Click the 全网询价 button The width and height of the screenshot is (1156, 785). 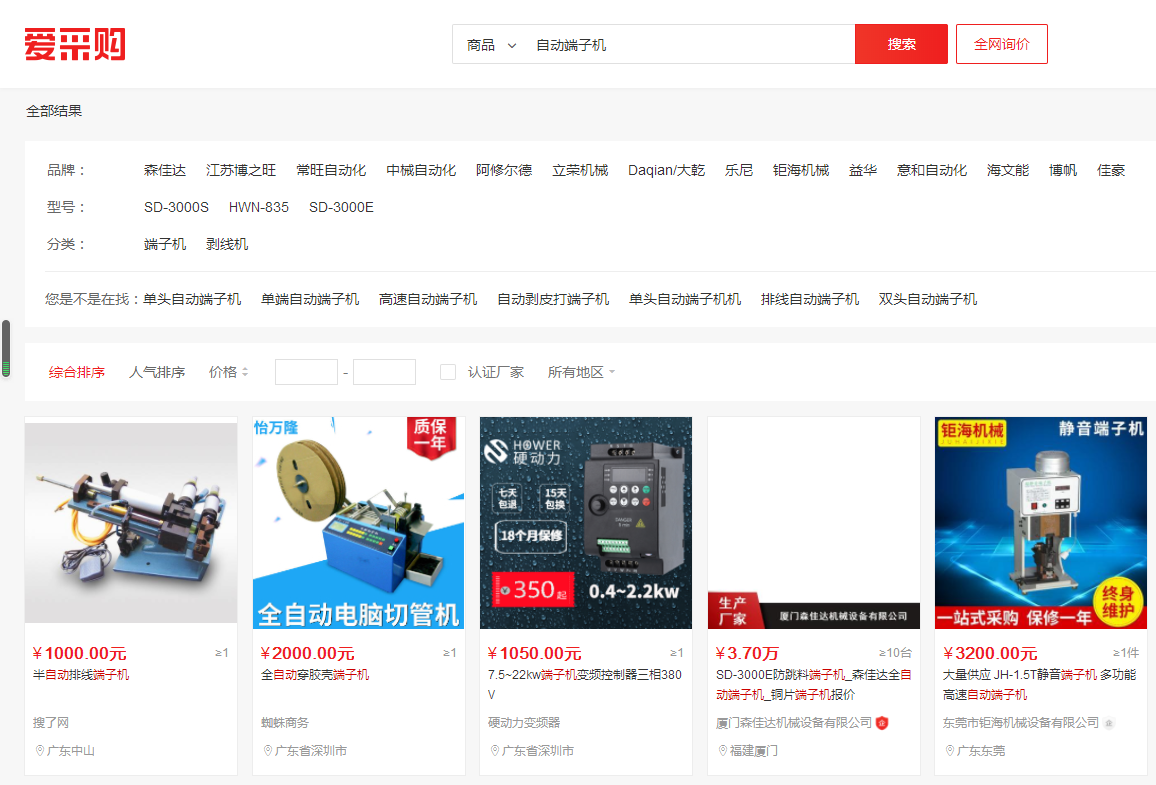[1001, 45]
